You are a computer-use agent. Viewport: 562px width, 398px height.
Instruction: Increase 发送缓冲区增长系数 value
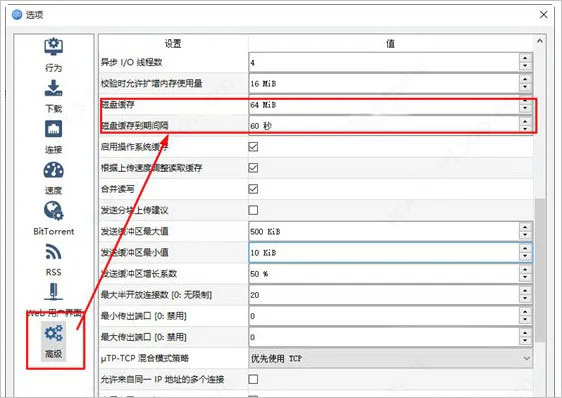click(525, 269)
